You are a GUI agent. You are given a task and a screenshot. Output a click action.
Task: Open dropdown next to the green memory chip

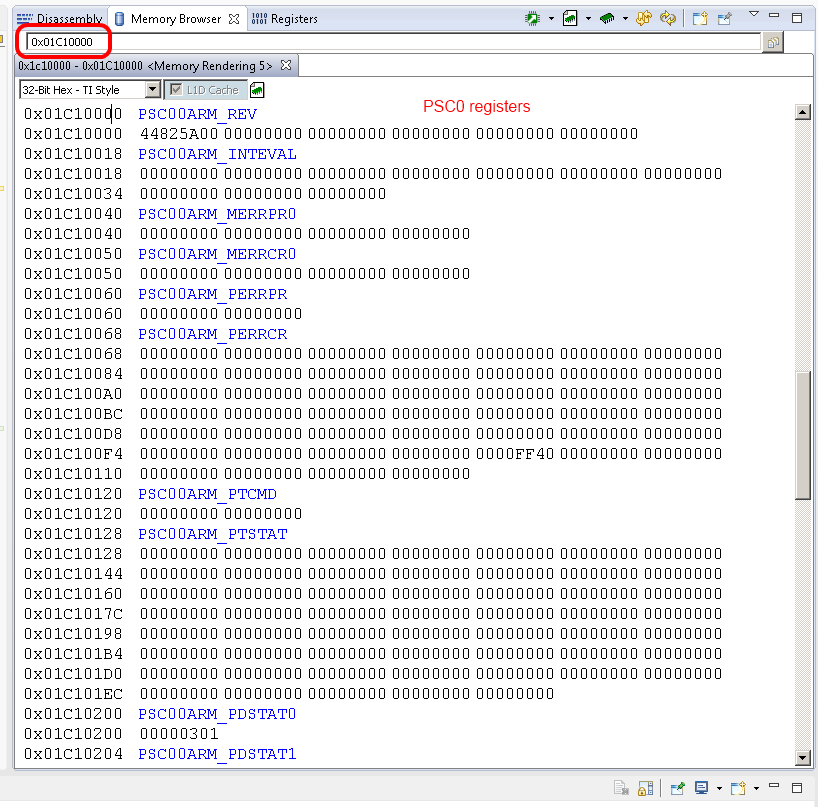pos(625,19)
